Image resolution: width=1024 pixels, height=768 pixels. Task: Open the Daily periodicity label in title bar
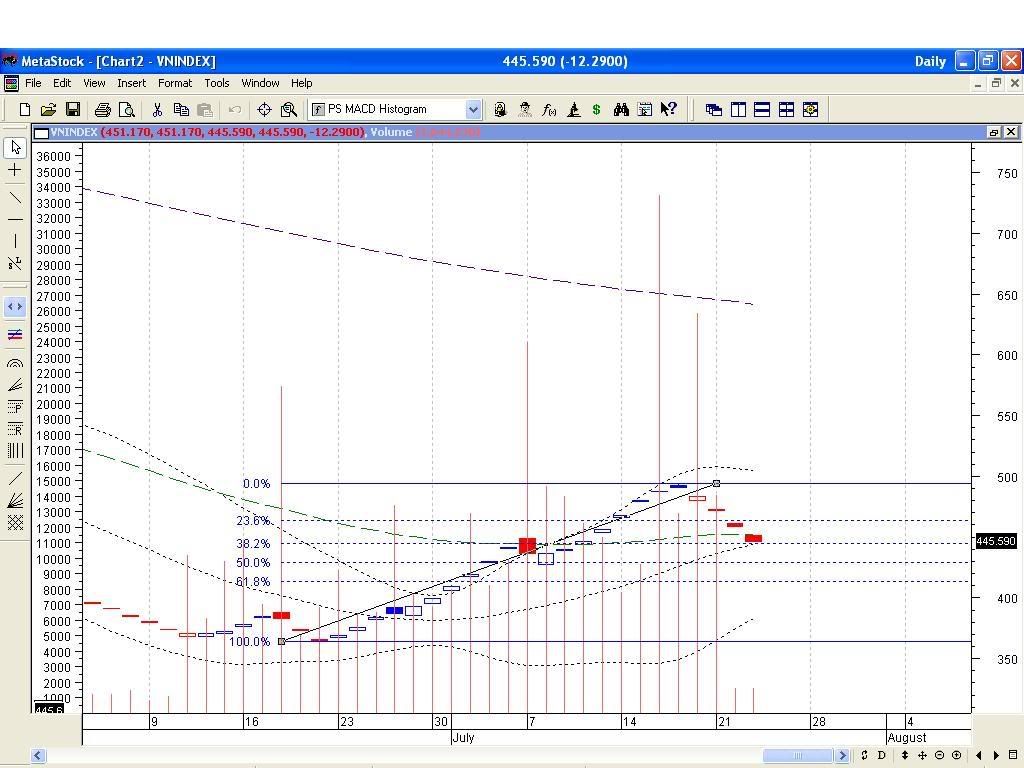coord(930,61)
